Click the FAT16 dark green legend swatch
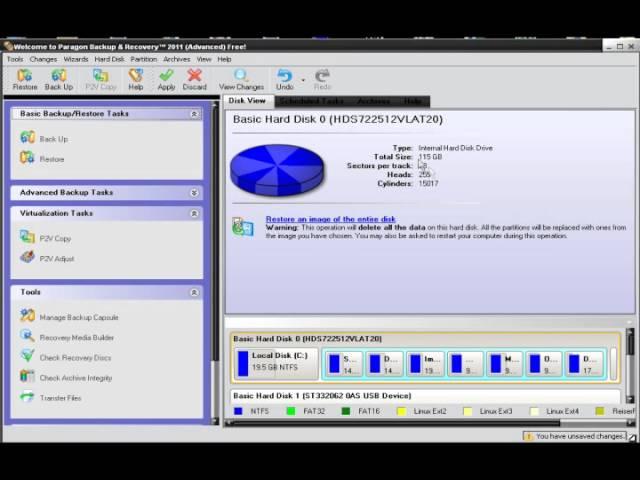Viewport: 640px width, 480px height. tap(346, 411)
